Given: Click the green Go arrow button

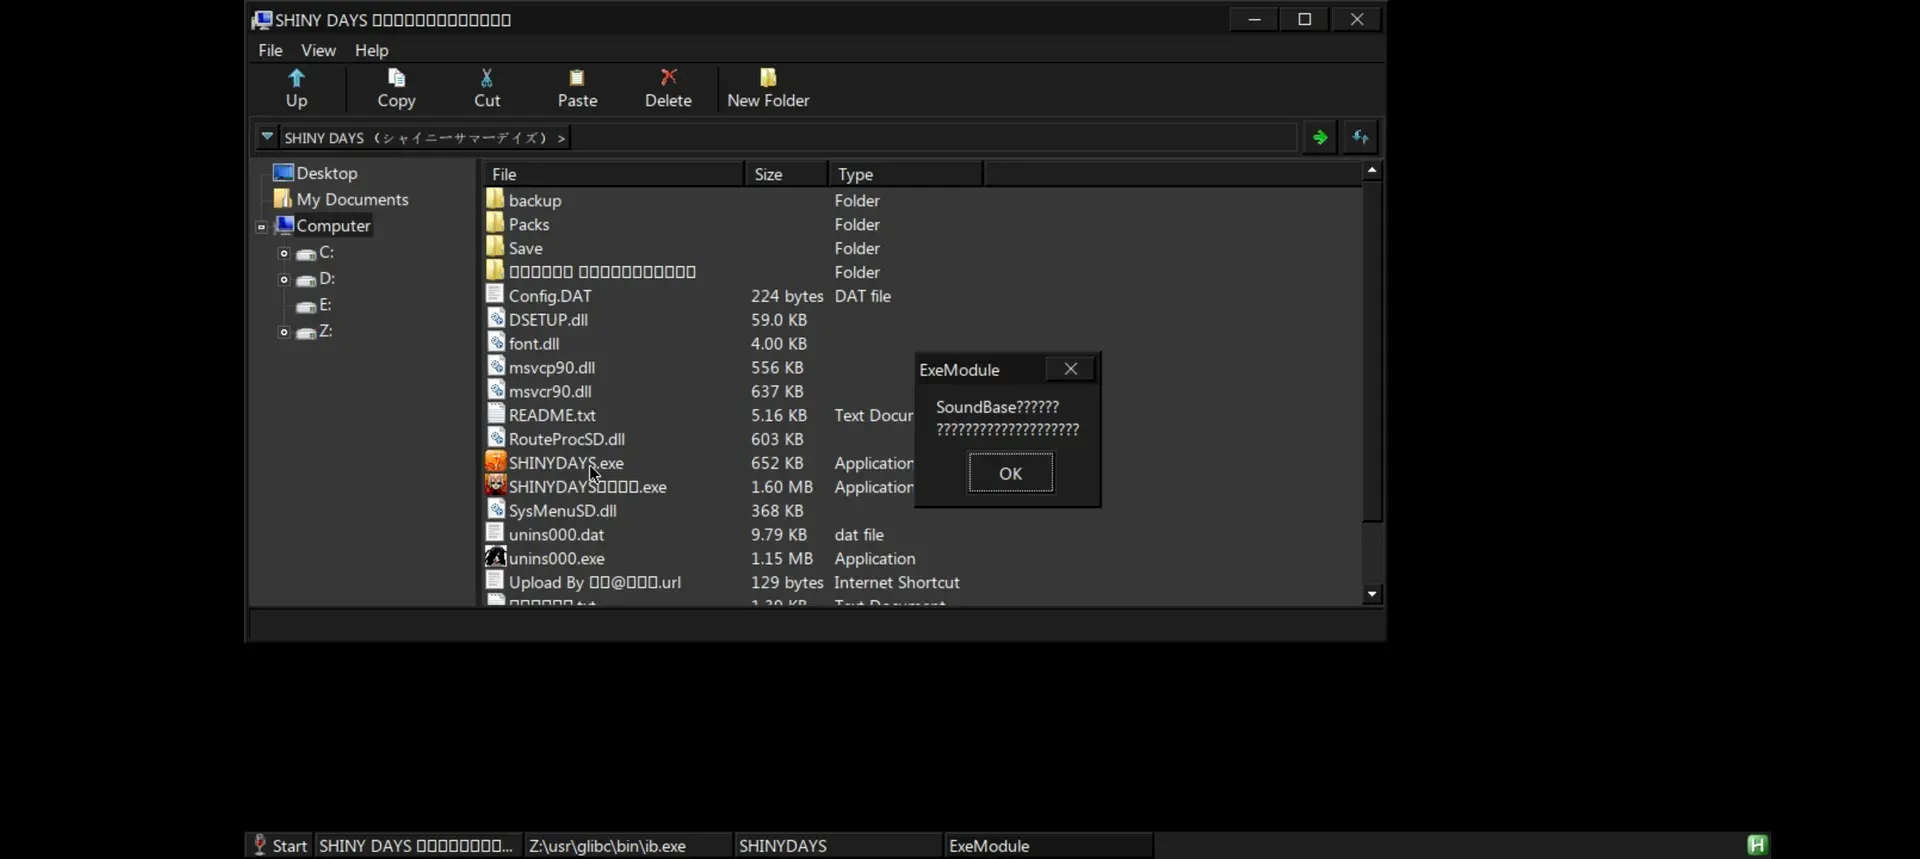Looking at the screenshot, I should point(1320,137).
